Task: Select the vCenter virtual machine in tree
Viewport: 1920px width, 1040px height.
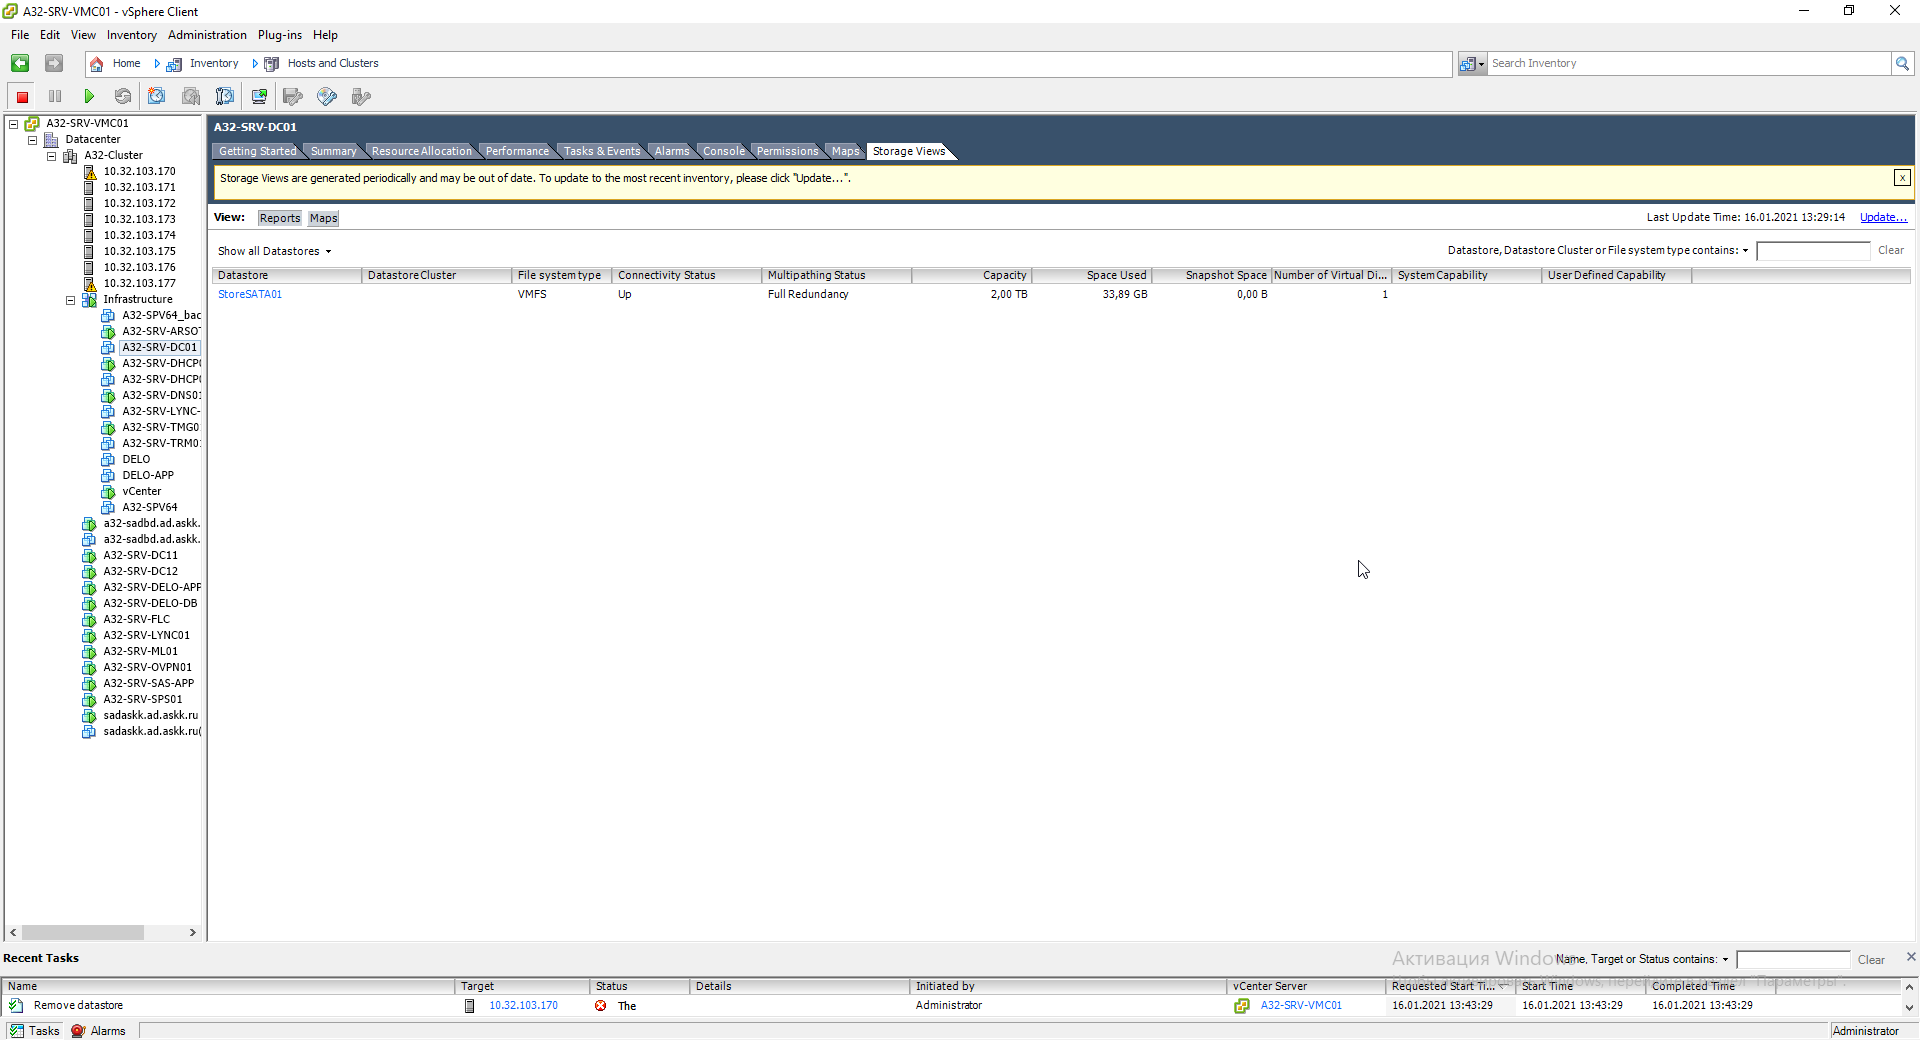Action: (141, 492)
